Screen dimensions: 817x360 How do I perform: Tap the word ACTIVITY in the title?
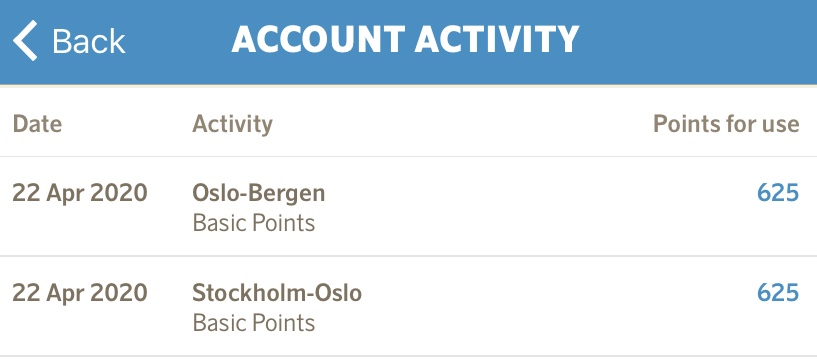pyautogui.click(x=497, y=39)
